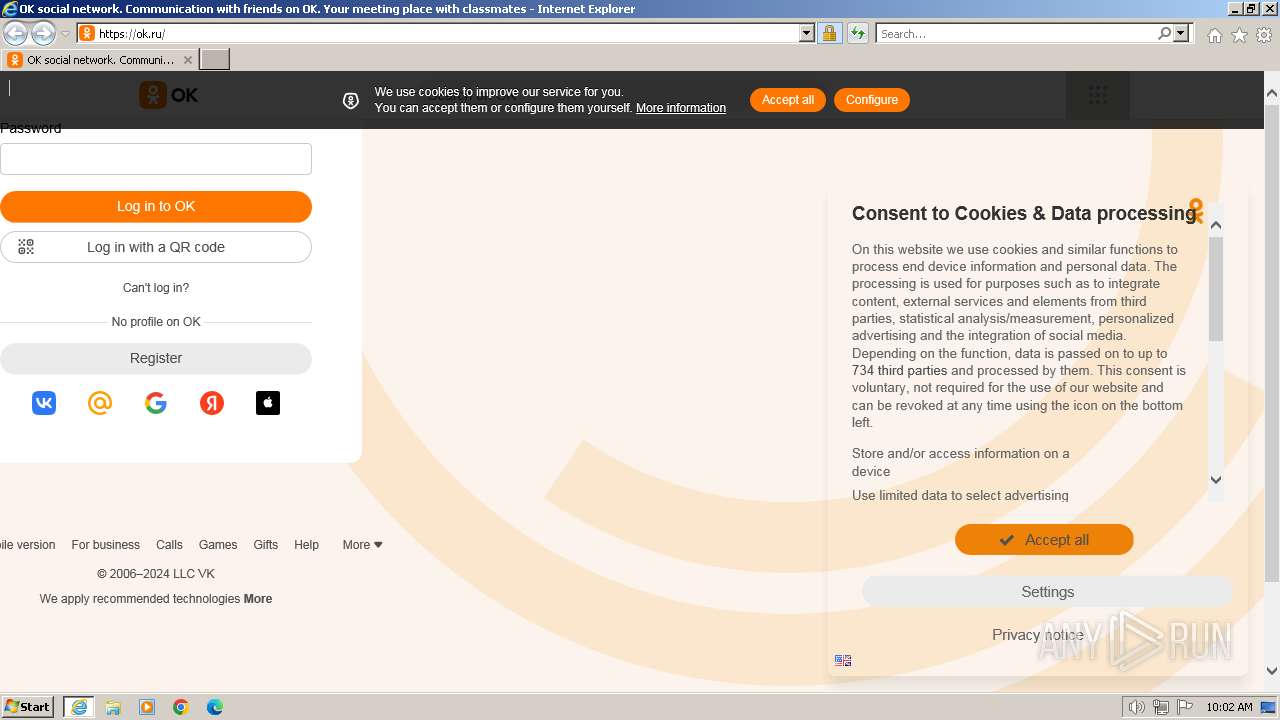
Task: Log in with the VK icon
Action: coord(44,403)
